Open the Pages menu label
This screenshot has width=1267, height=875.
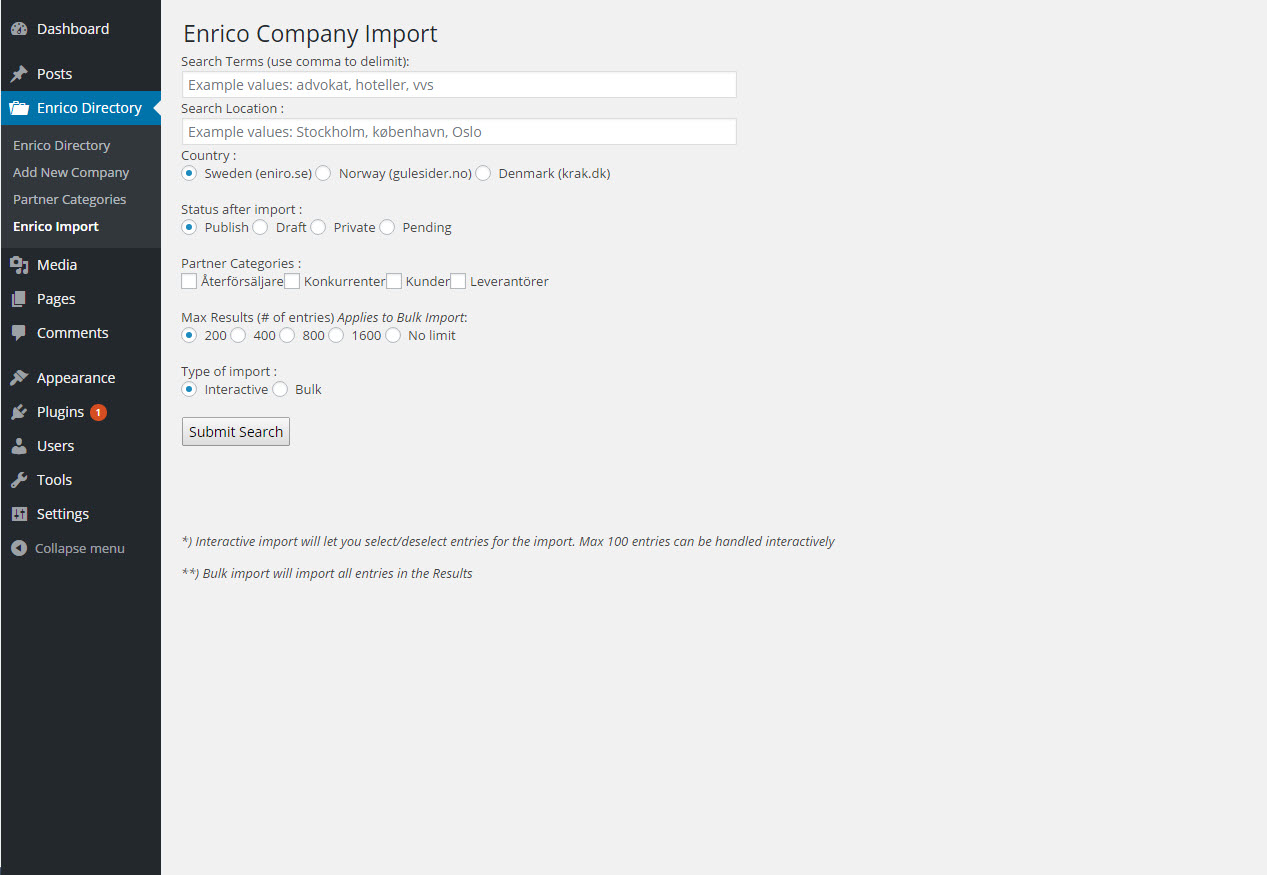56,299
